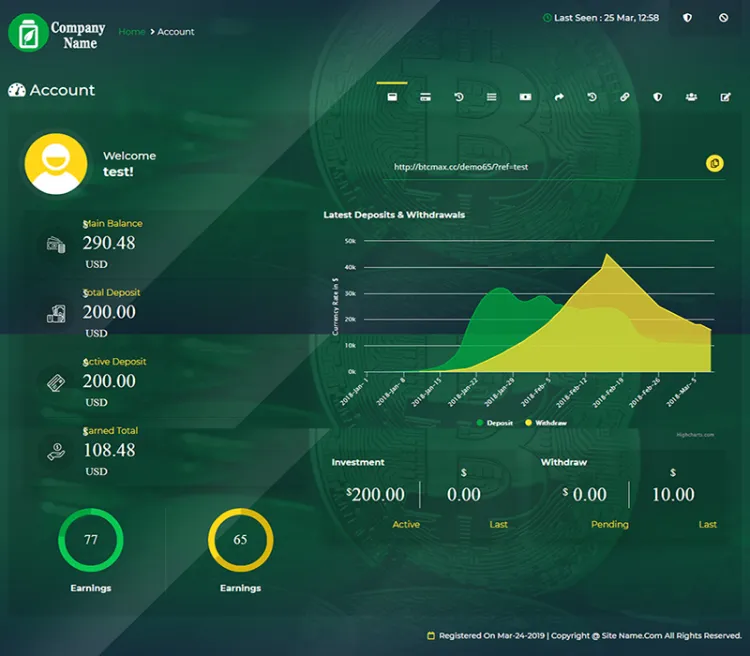Viewport: 750px width, 656px height.
Task: Copy referral link with yellow copy icon
Action: click(x=715, y=164)
